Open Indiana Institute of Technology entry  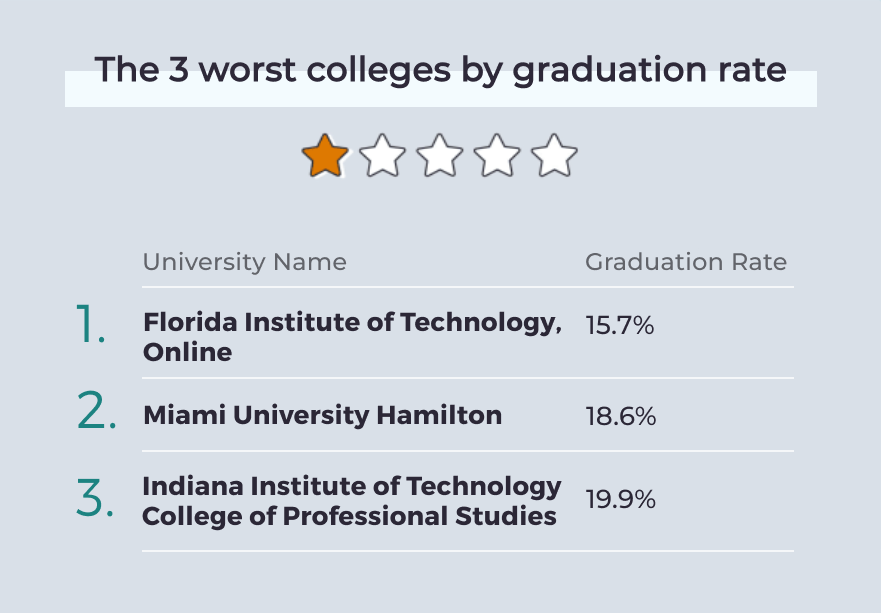[352, 486]
